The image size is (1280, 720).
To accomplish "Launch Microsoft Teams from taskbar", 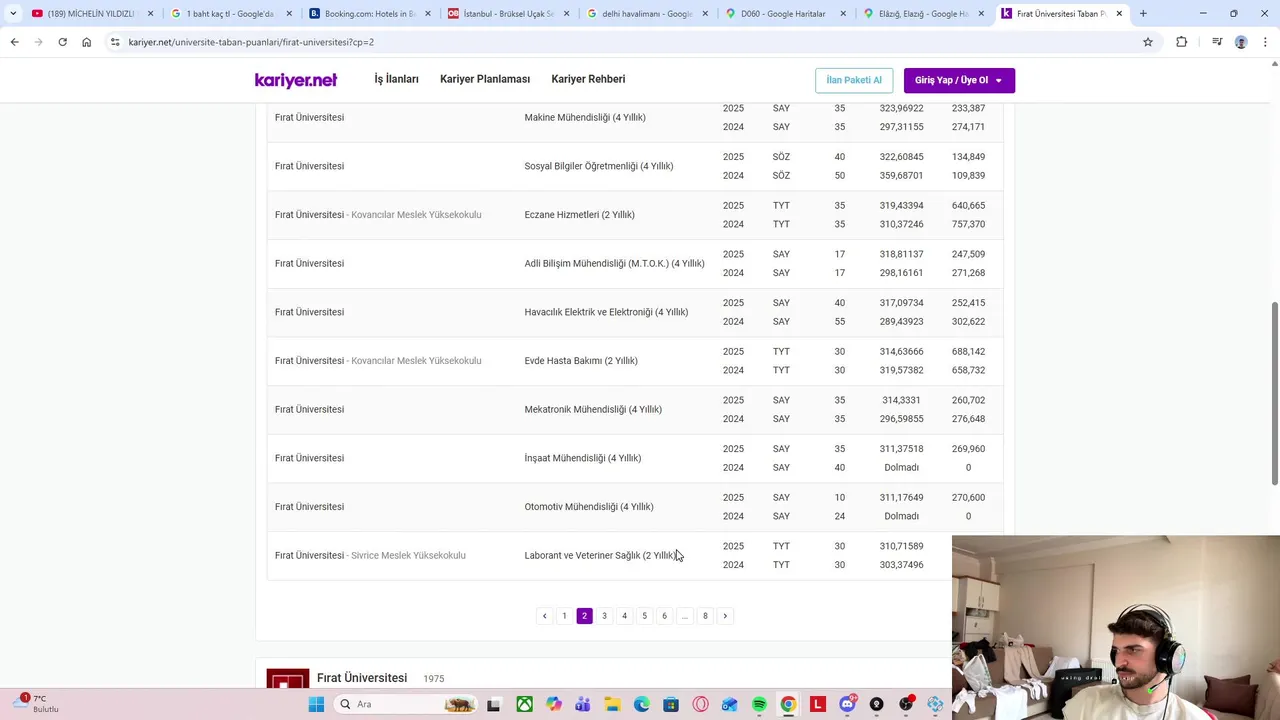I will [583, 704].
